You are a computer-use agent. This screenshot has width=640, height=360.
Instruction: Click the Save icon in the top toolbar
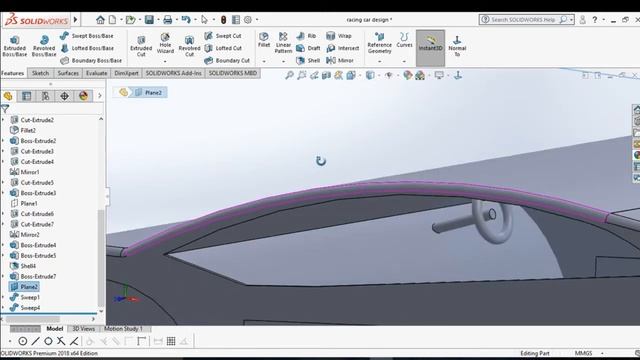click(x=149, y=20)
